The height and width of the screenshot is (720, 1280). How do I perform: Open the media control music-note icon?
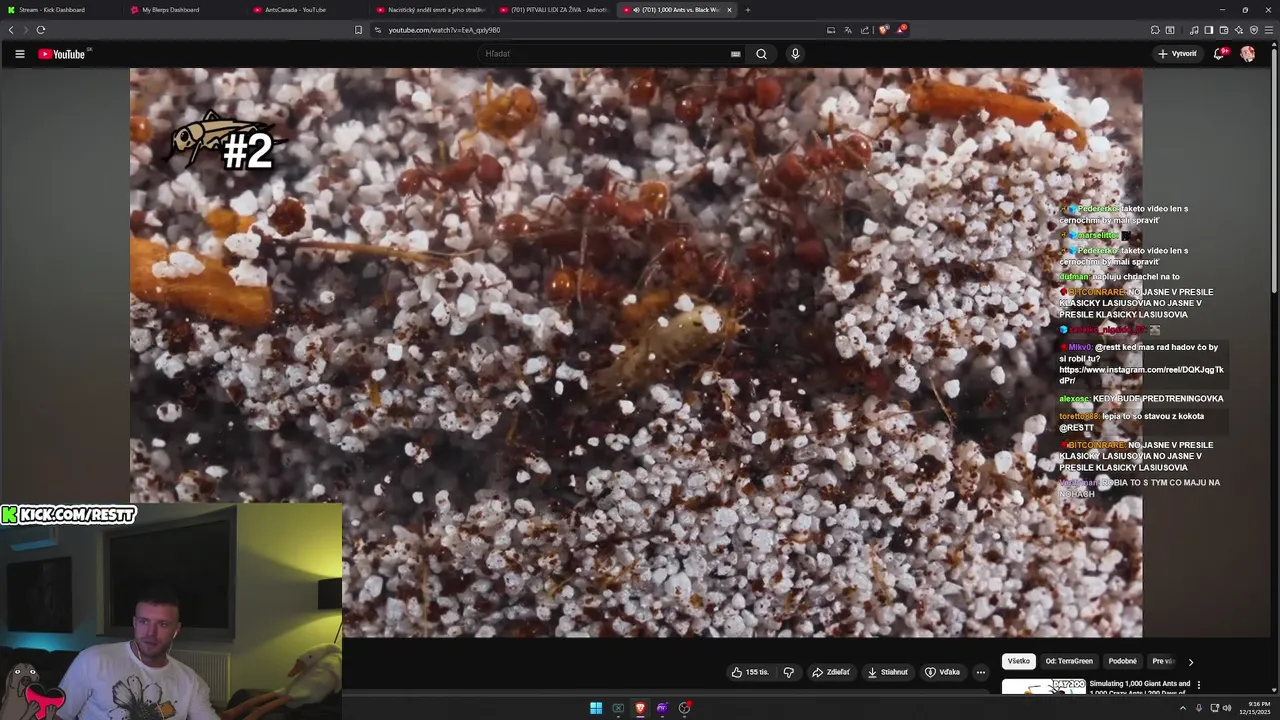1194,30
